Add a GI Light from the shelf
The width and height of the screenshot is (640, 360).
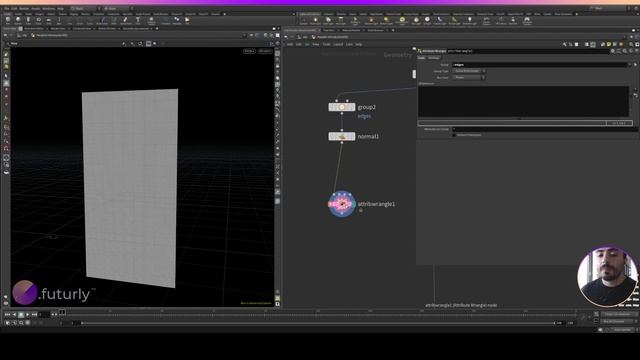tap(427, 20)
